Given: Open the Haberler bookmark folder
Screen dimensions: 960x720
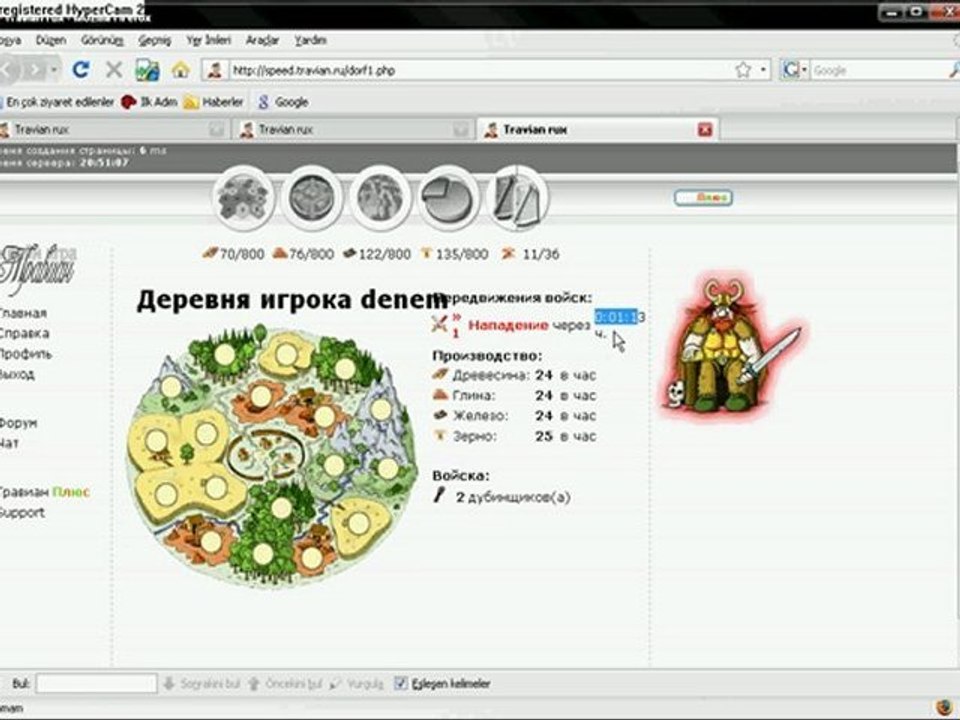Looking at the screenshot, I should (214, 102).
